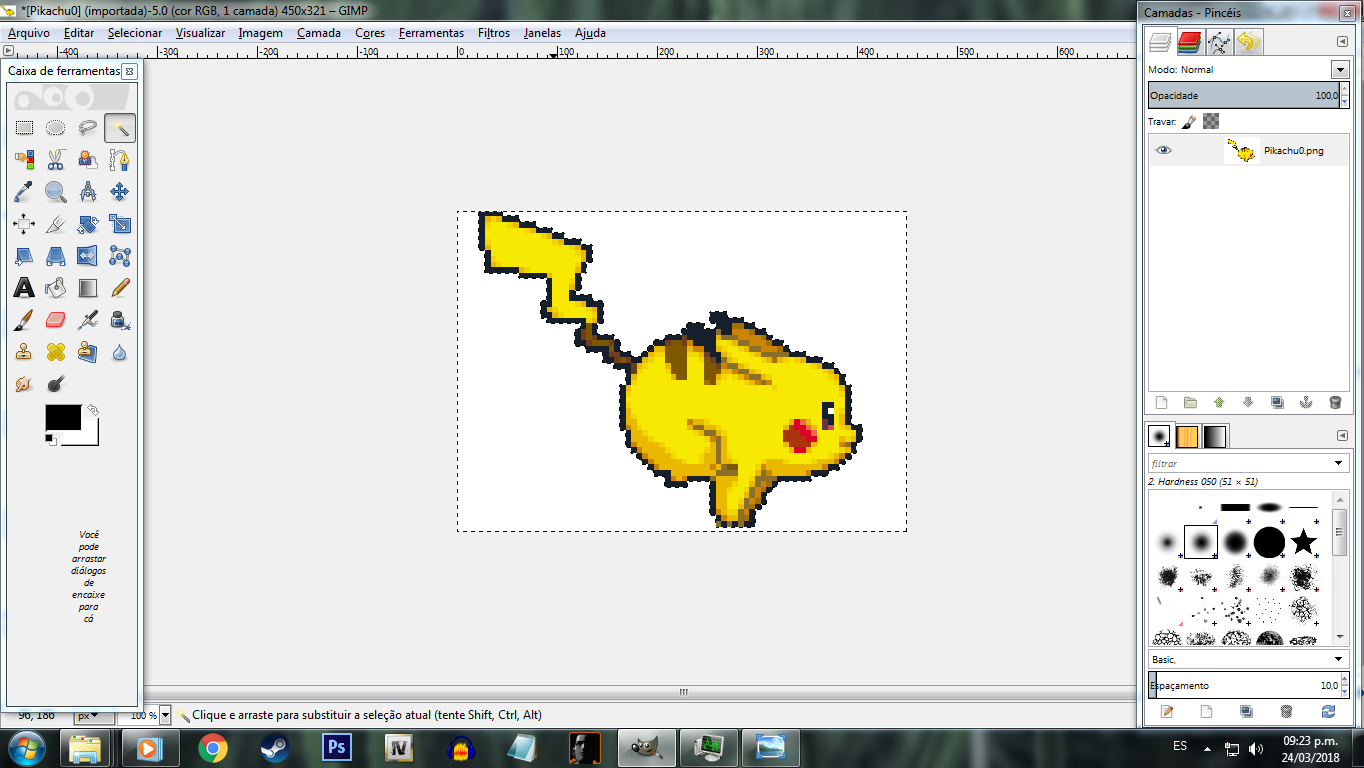1364x768 pixels.
Task: Open the Layers dock tab configuration menu
Action: click(1342, 41)
